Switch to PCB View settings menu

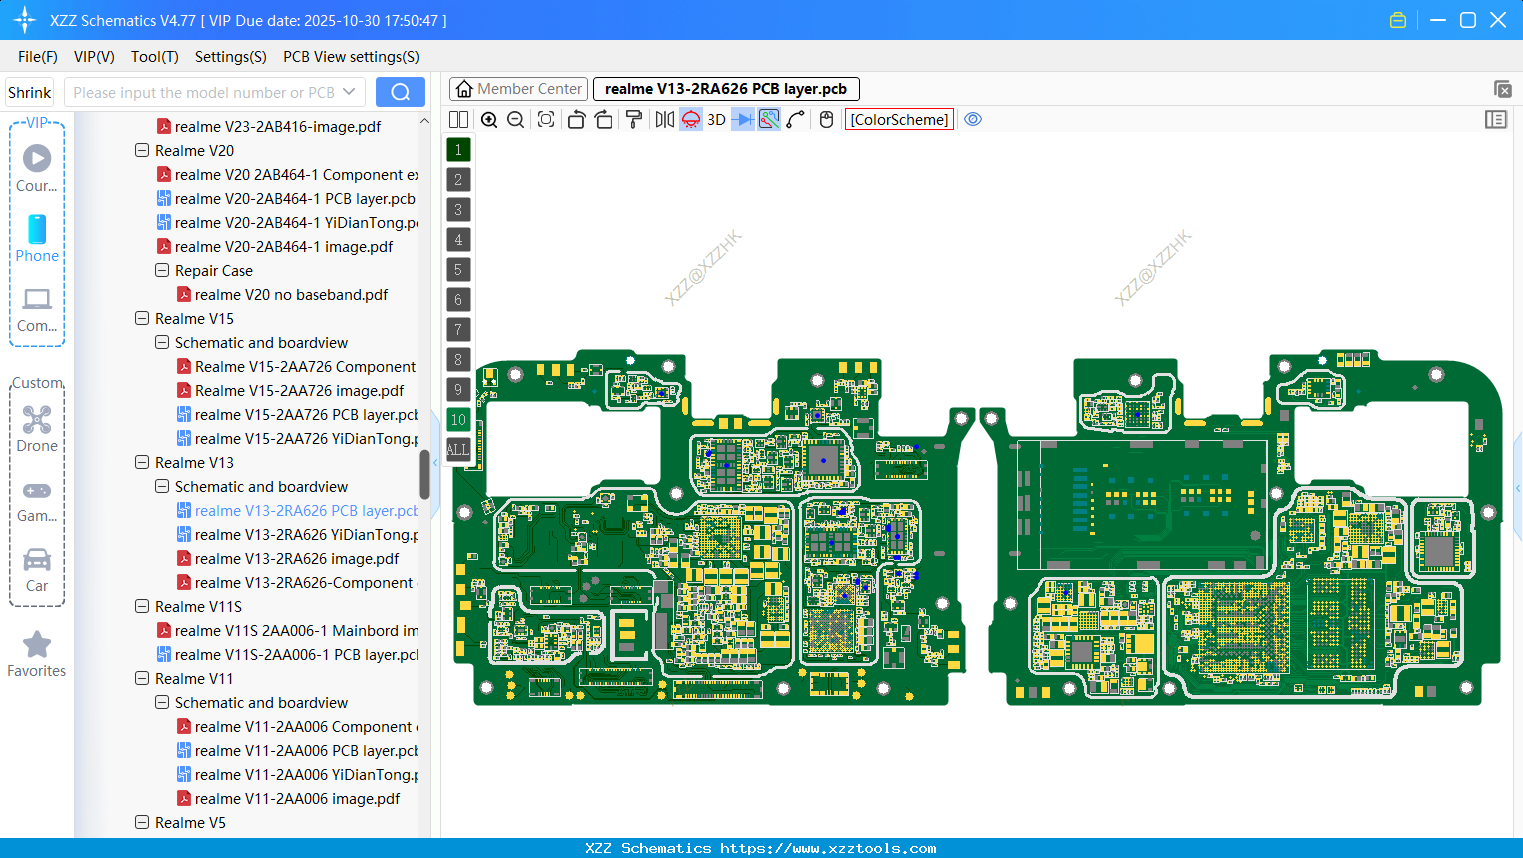(351, 57)
